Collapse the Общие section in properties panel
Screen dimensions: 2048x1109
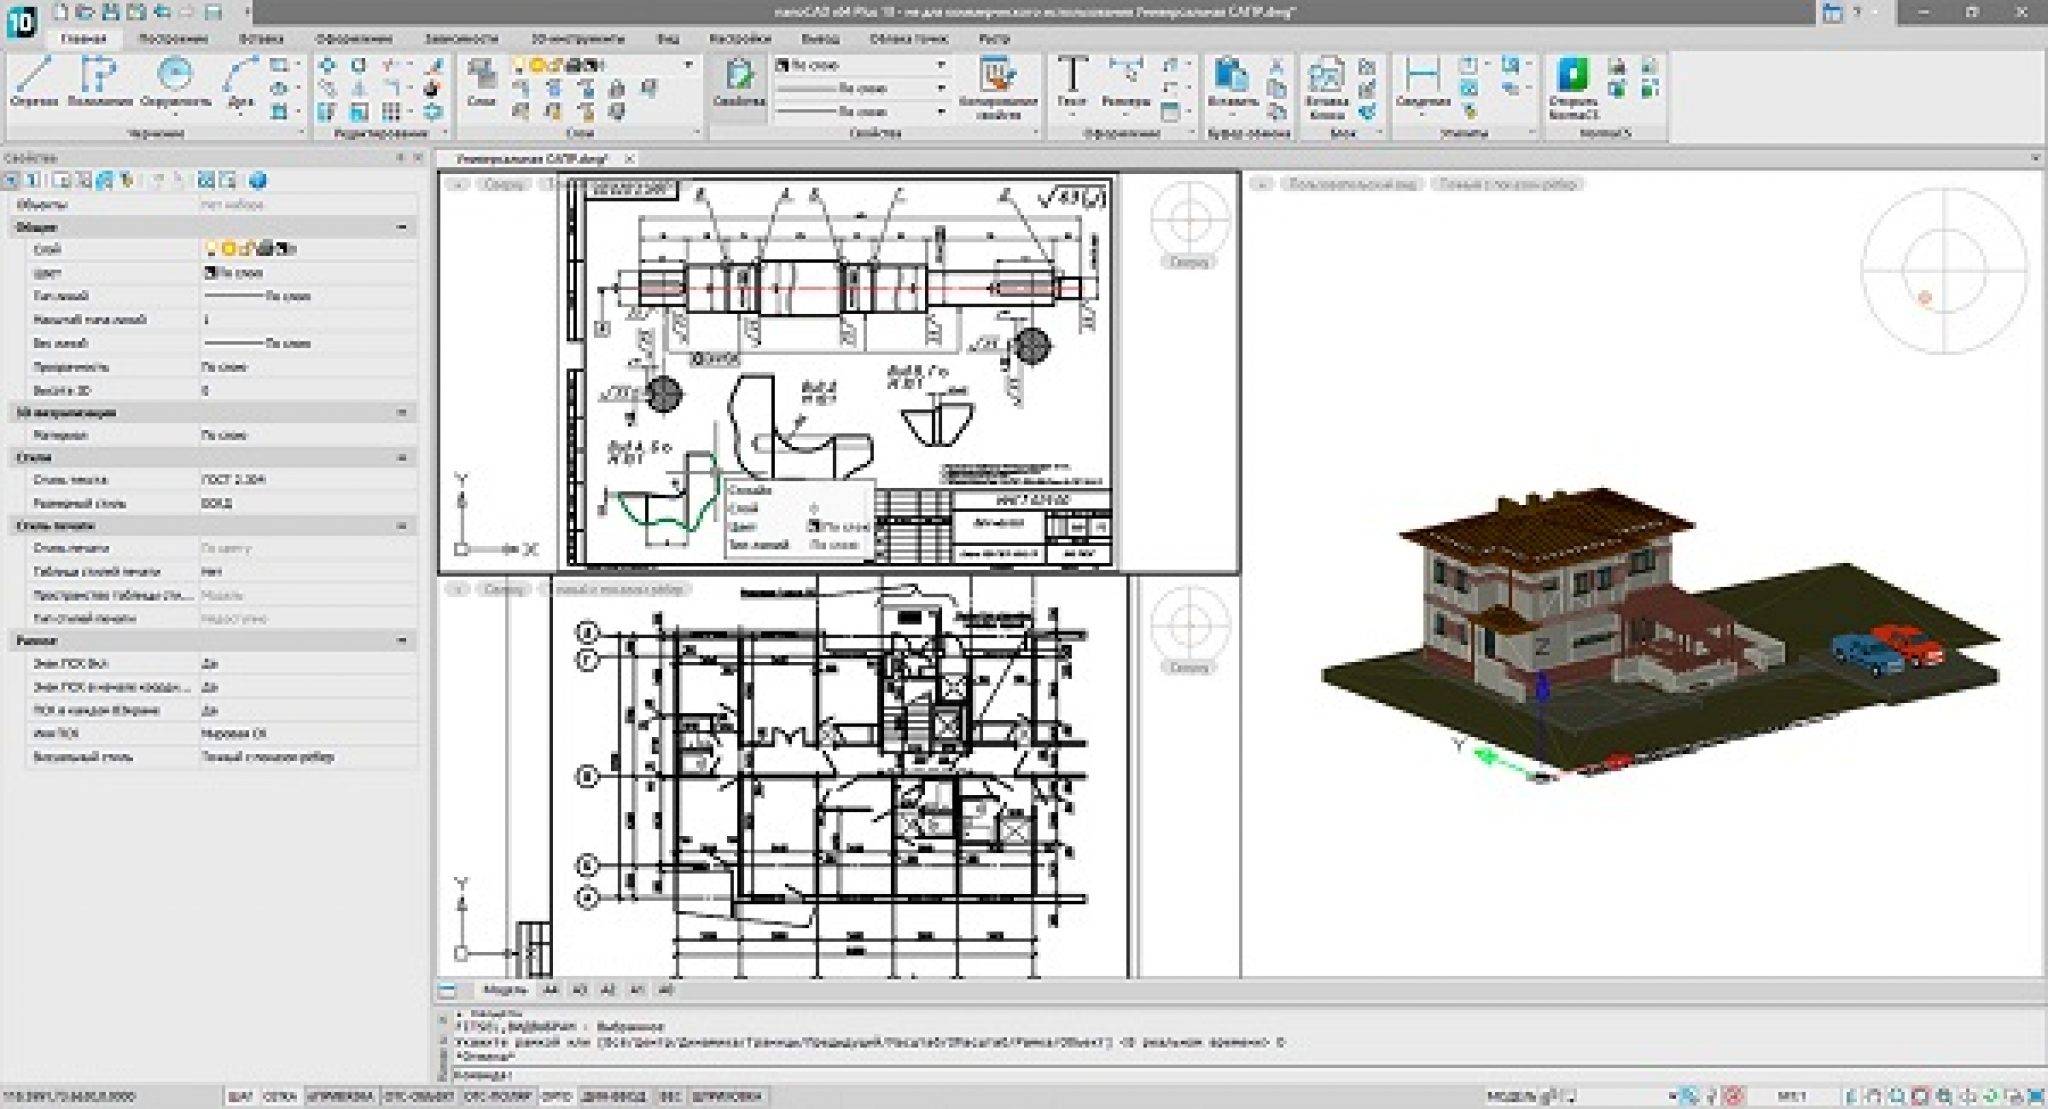[x=402, y=227]
